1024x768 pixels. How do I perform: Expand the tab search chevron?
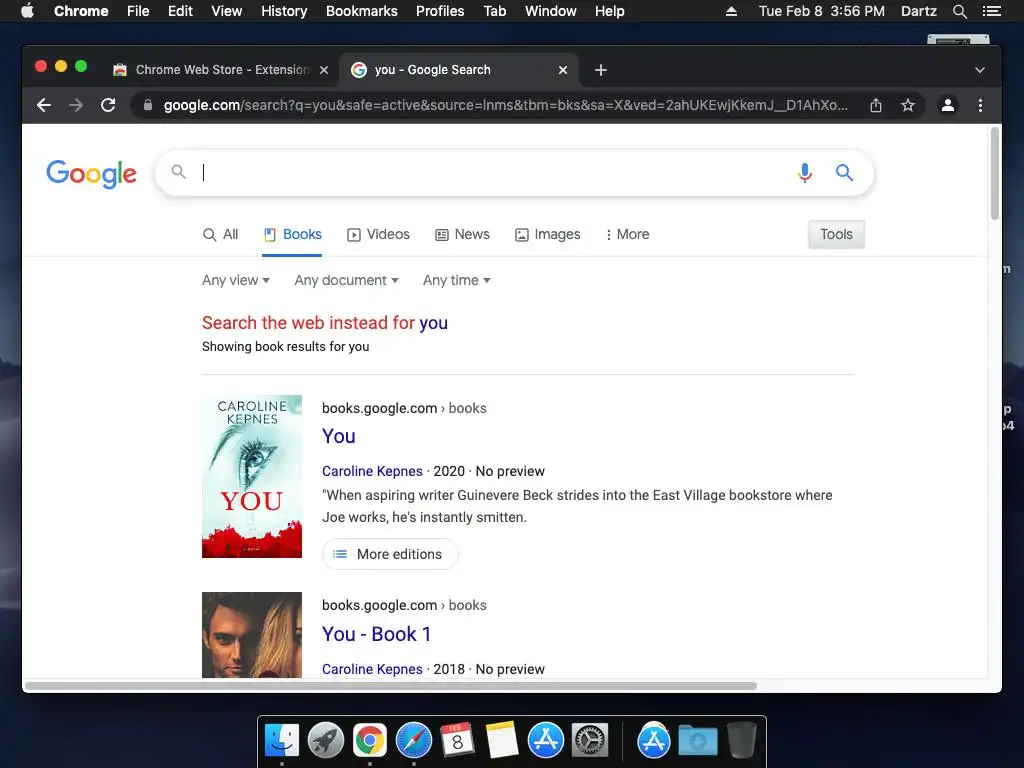[x=980, y=70]
